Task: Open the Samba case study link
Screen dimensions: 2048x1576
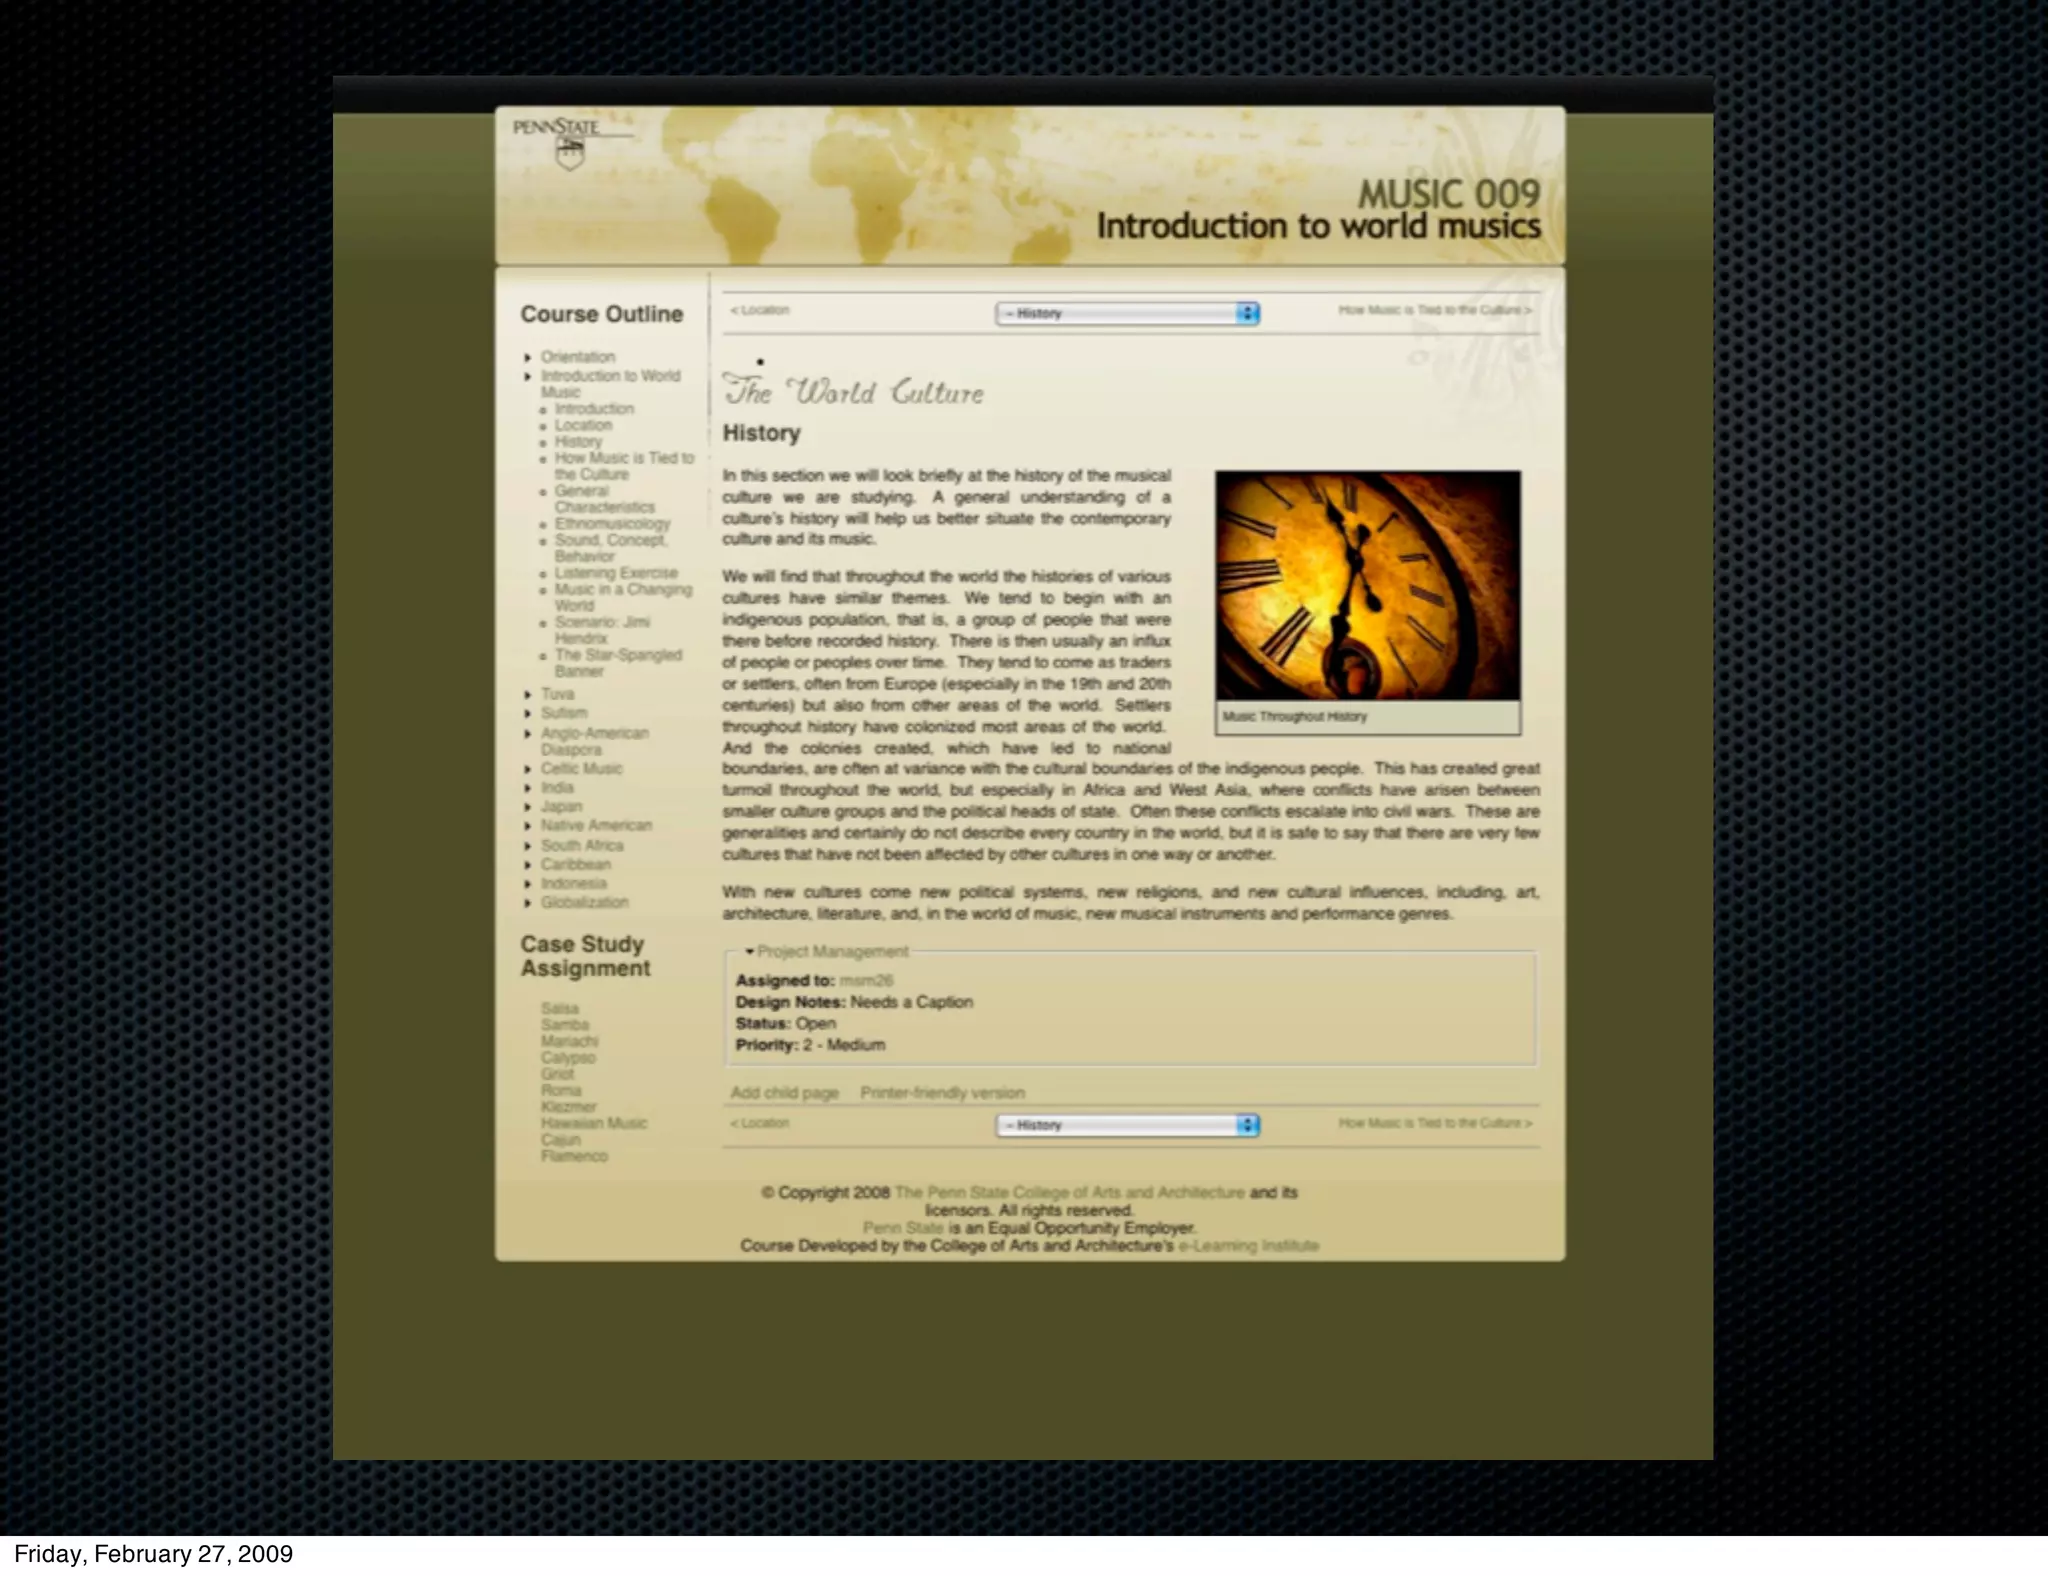Action: [x=565, y=1025]
